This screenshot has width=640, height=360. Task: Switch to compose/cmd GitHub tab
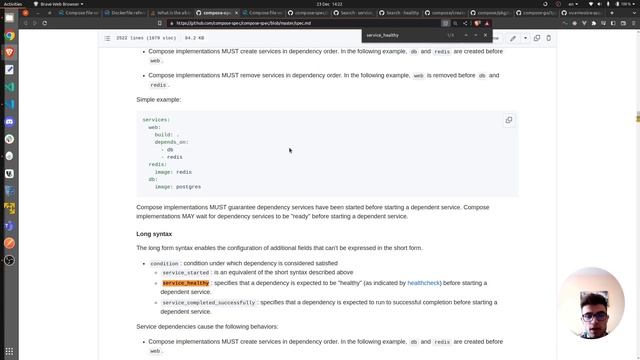[444, 13]
